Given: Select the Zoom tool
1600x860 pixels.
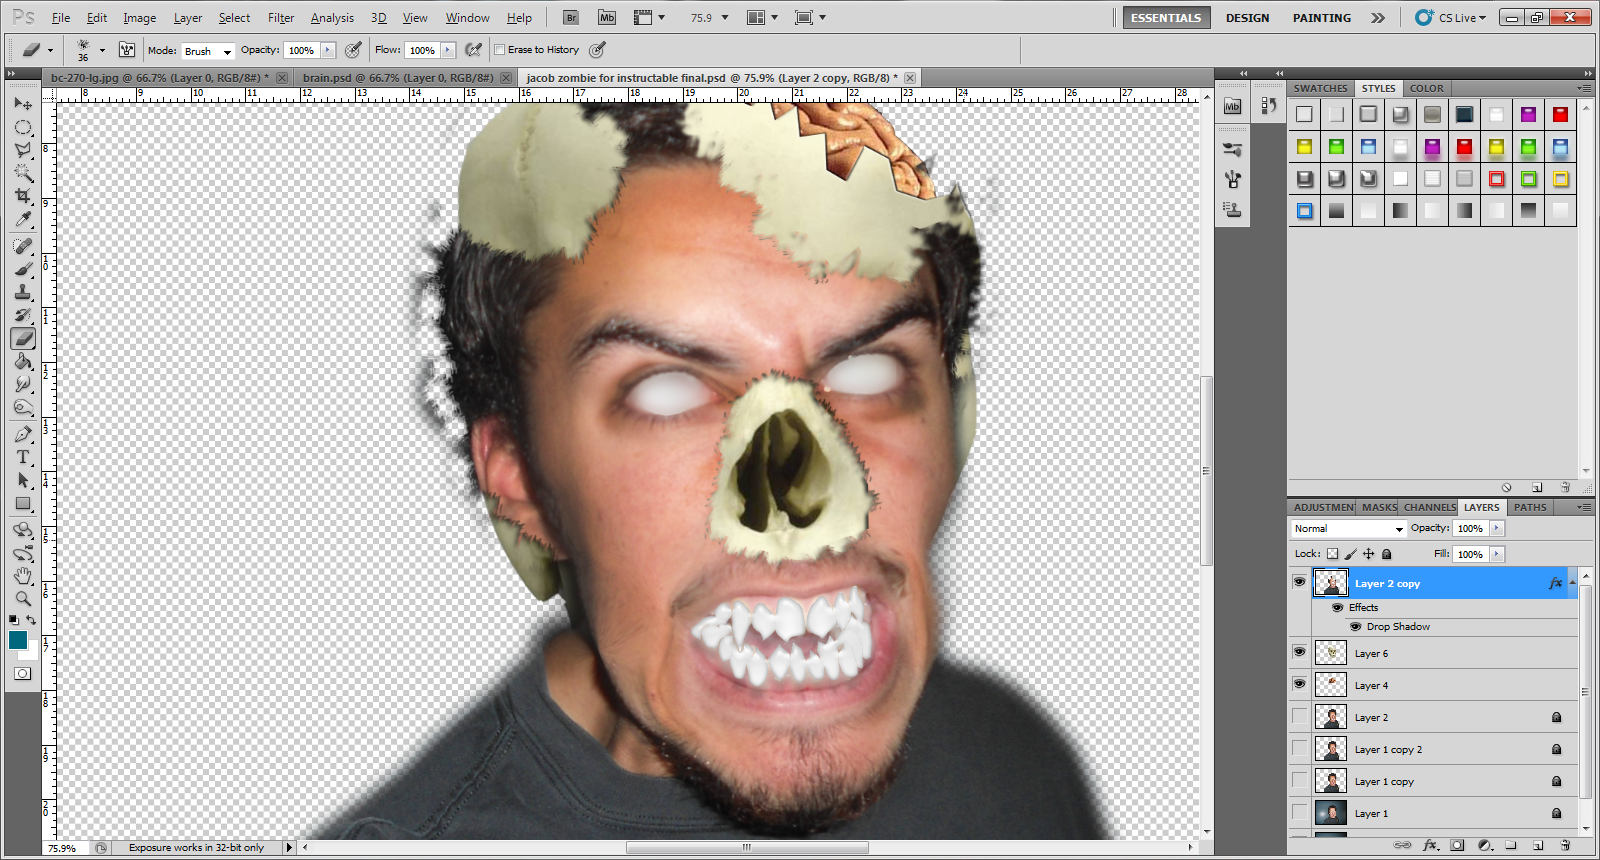Looking at the screenshot, I should tap(23, 599).
